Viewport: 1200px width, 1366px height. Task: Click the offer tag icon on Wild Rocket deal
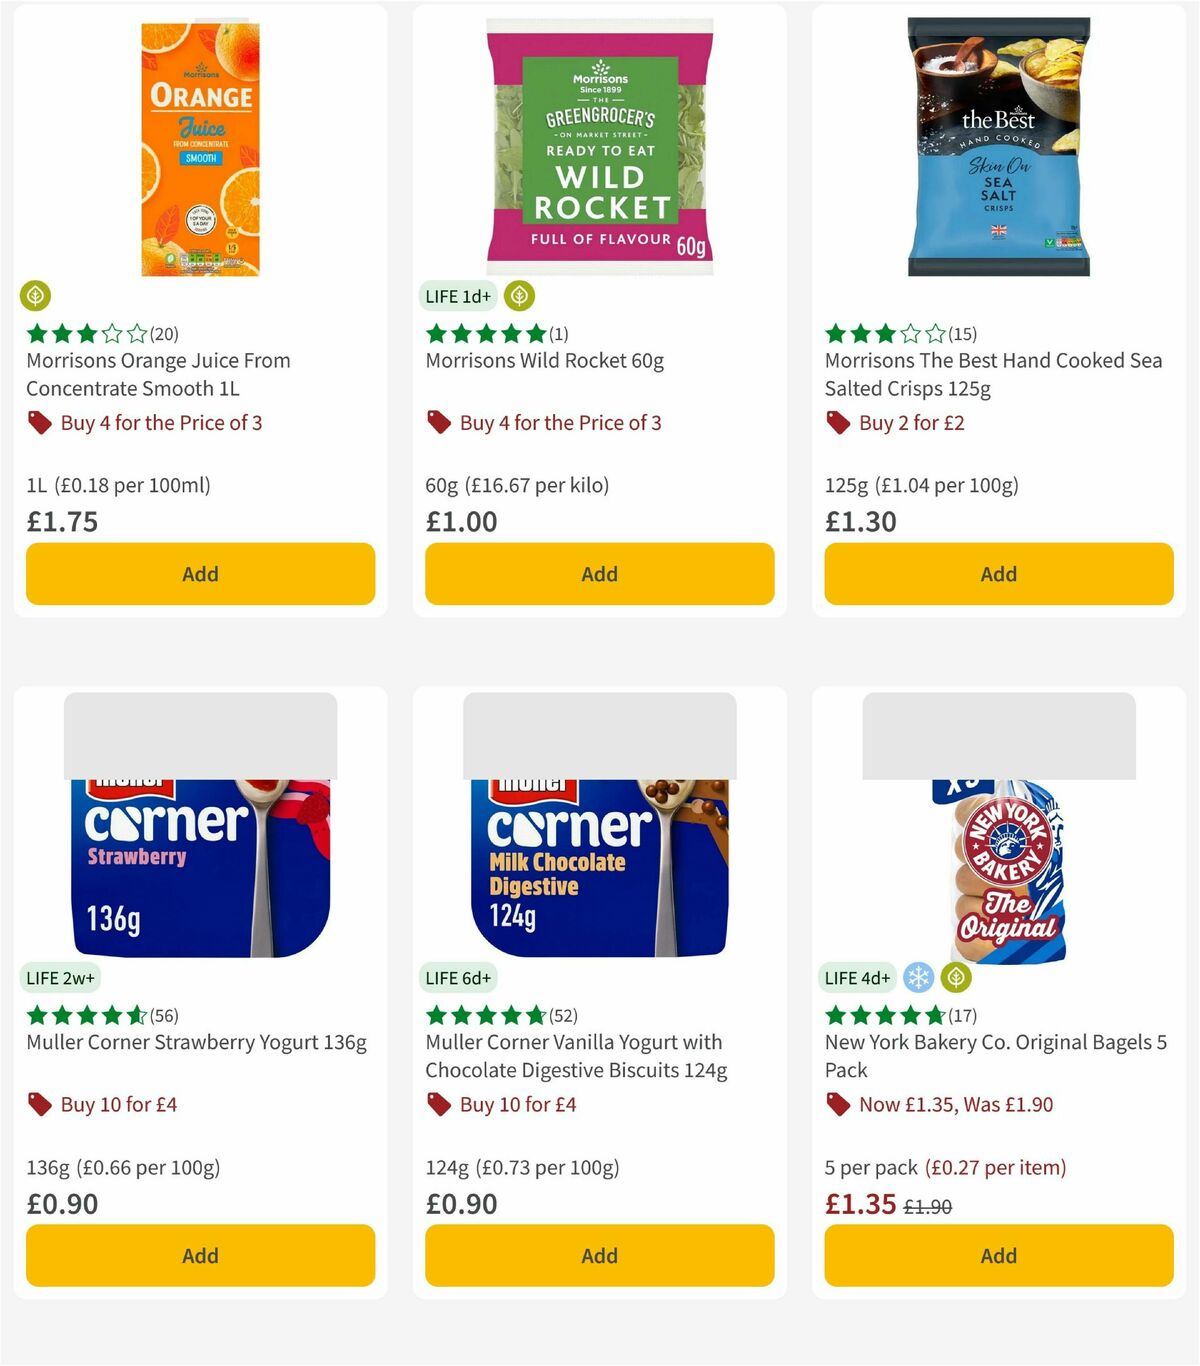pyautogui.click(x=438, y=423)
